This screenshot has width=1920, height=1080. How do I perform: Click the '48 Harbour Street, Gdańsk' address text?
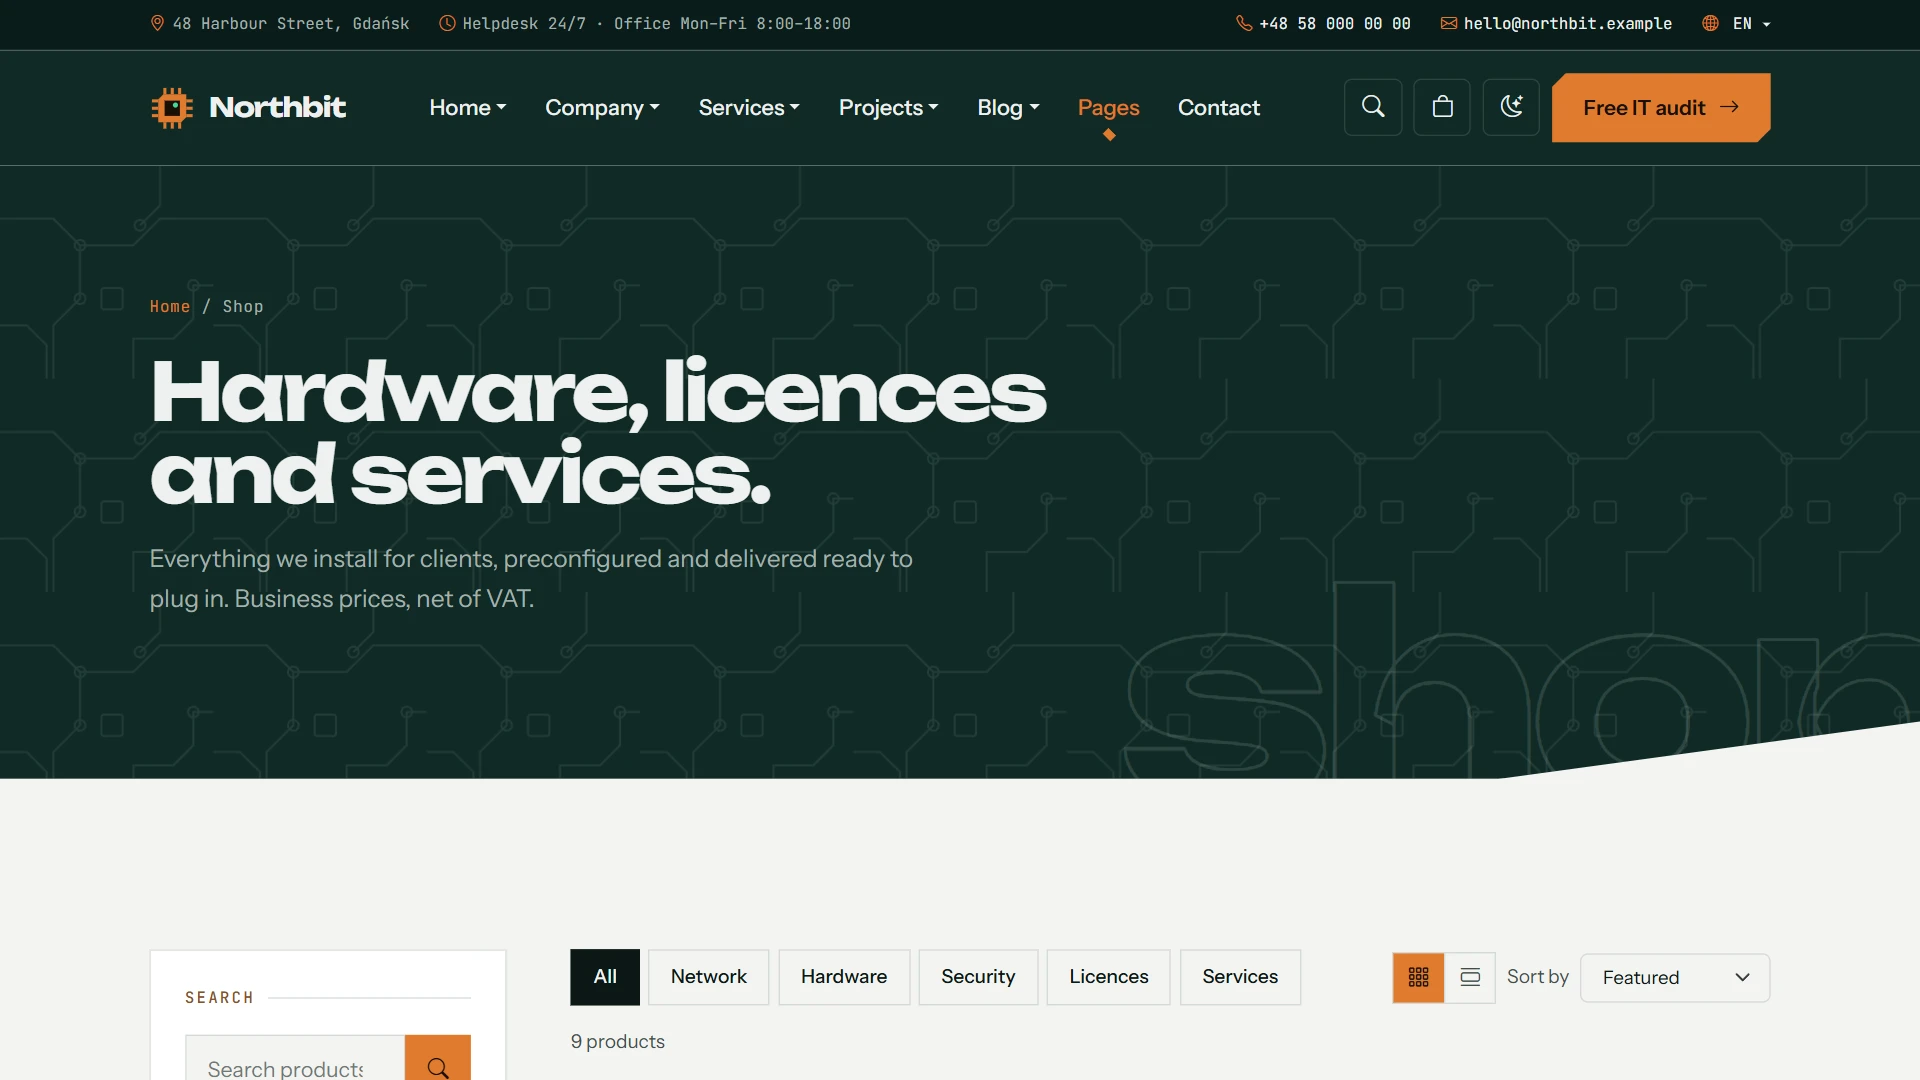[291, 23]
